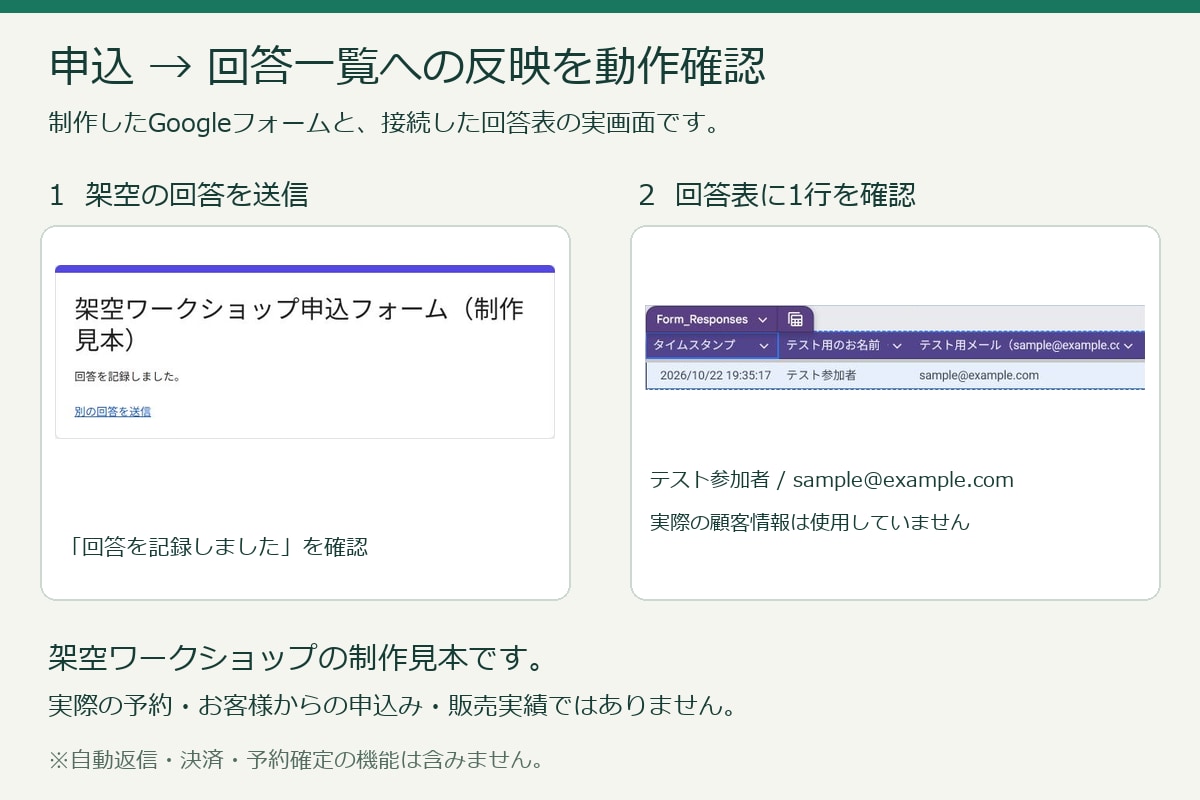Viewport: 1200px width, 800px height.
Task: Open the テスト用メール column dropdown arrow
Action: pos(1128,346)
